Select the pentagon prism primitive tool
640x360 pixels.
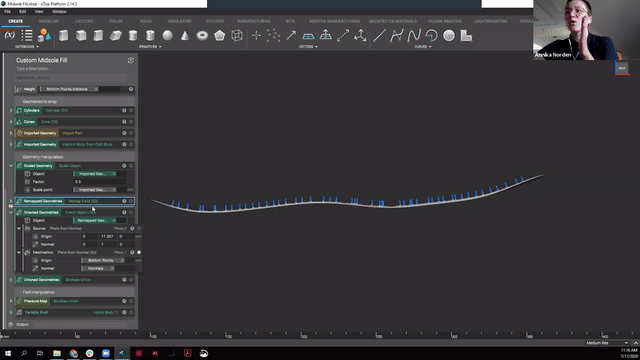click(x=220, y=36)
